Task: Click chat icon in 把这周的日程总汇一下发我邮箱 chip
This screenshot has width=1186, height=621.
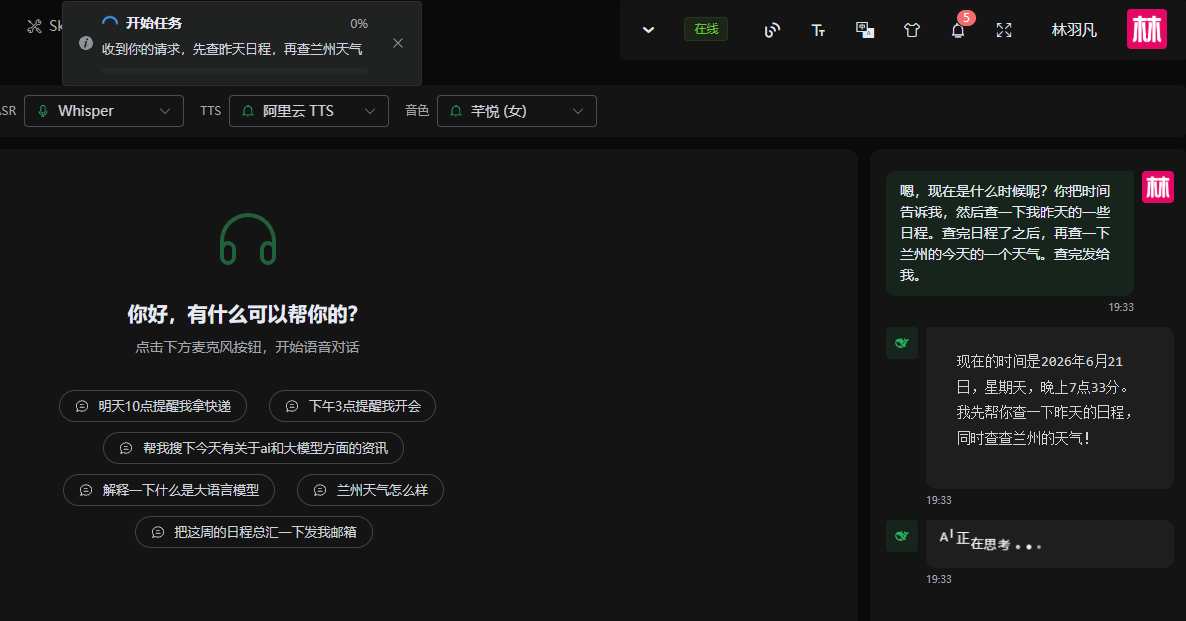Action: (157, 533)
